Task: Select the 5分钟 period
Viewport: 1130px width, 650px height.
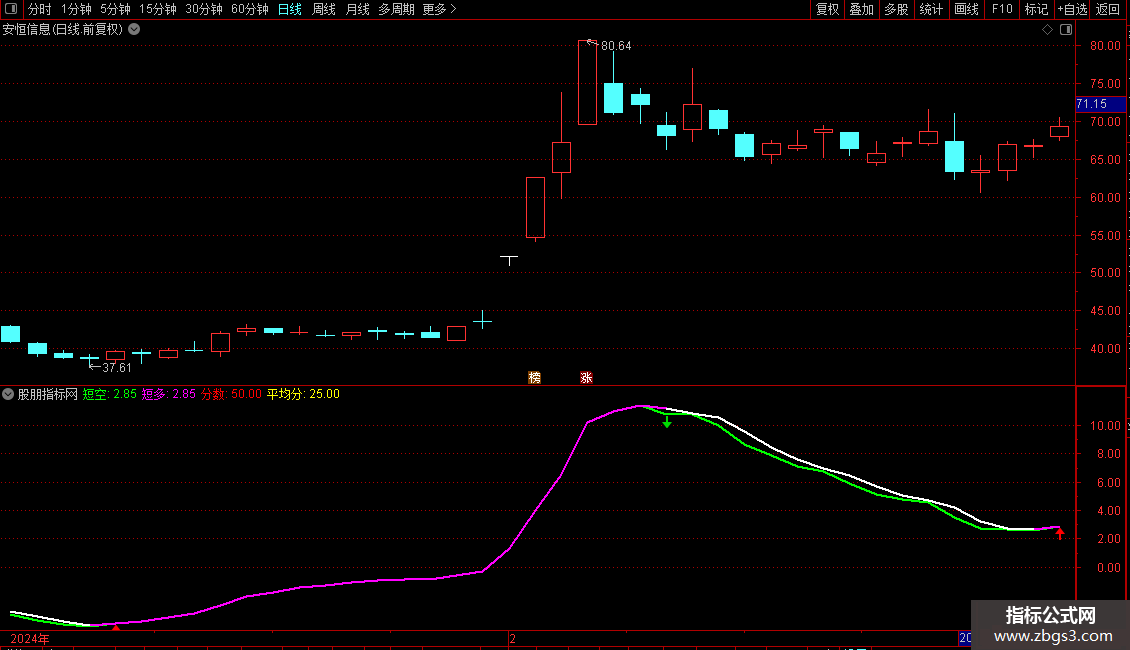Action: tap(115, 9)
